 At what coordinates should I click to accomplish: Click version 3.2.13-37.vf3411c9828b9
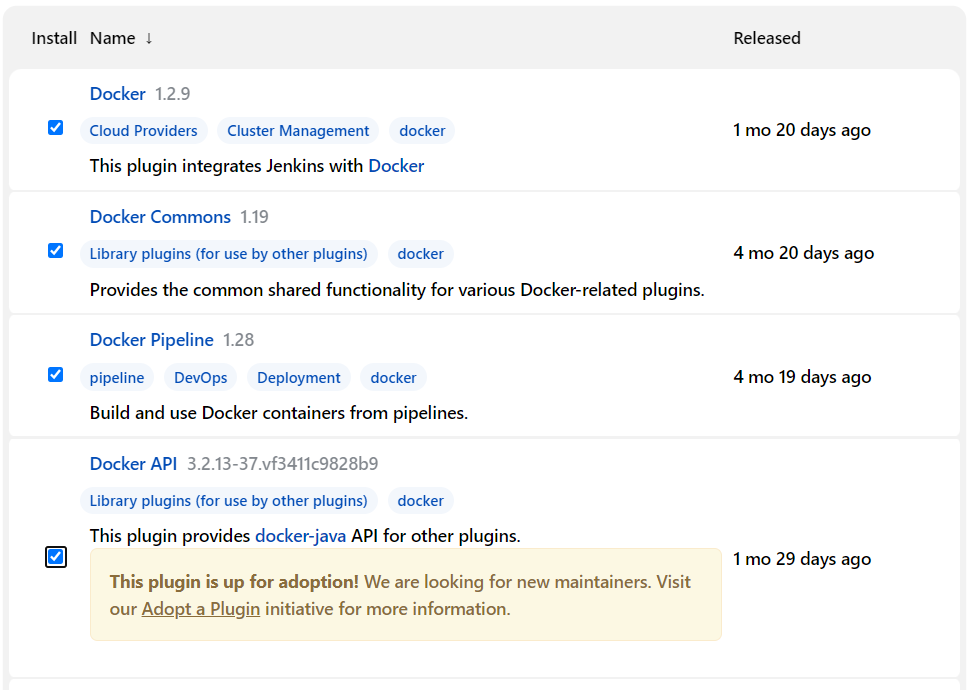pyautogui.click(x=282, y=464)
